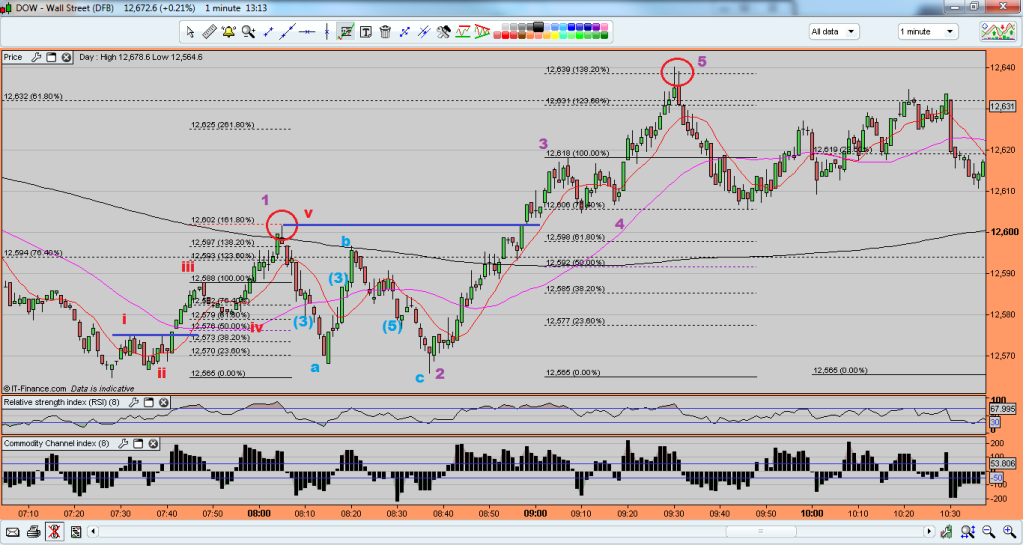
Task: Click the 12,631 current price tag
Action: click(x=1002, y=106)
